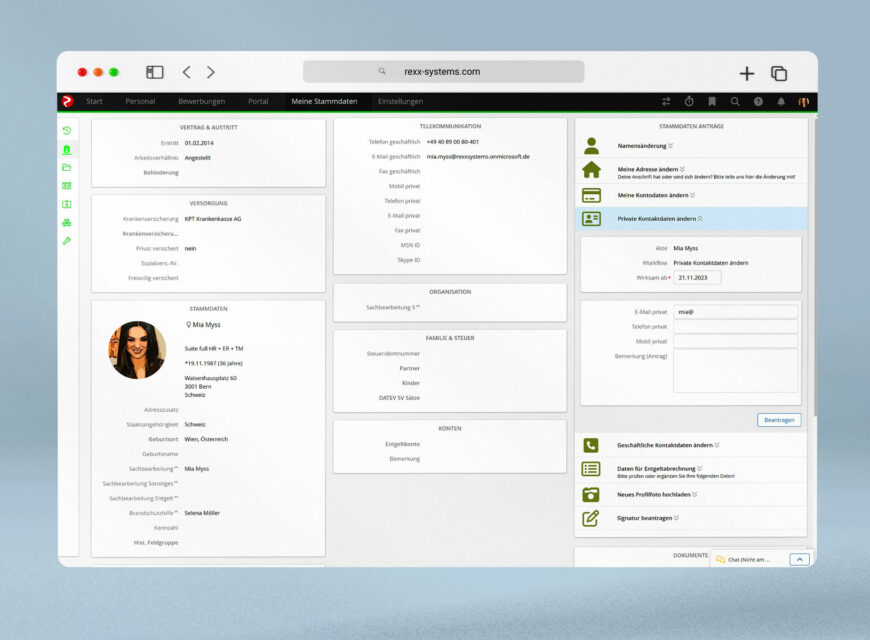Expand Neues Profilfoto hochladen section
The height and width of the screenshot is (640, 870).
[x=657, y=494]
